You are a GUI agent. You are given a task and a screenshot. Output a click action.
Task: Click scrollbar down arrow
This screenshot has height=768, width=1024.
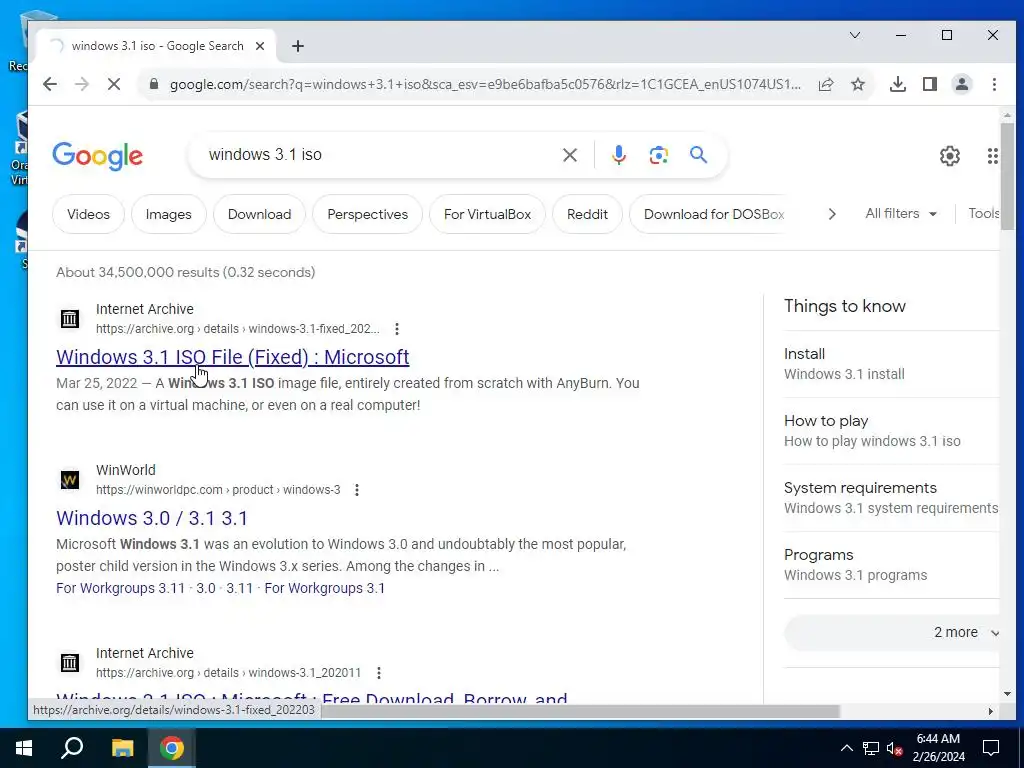(1007, 694)
